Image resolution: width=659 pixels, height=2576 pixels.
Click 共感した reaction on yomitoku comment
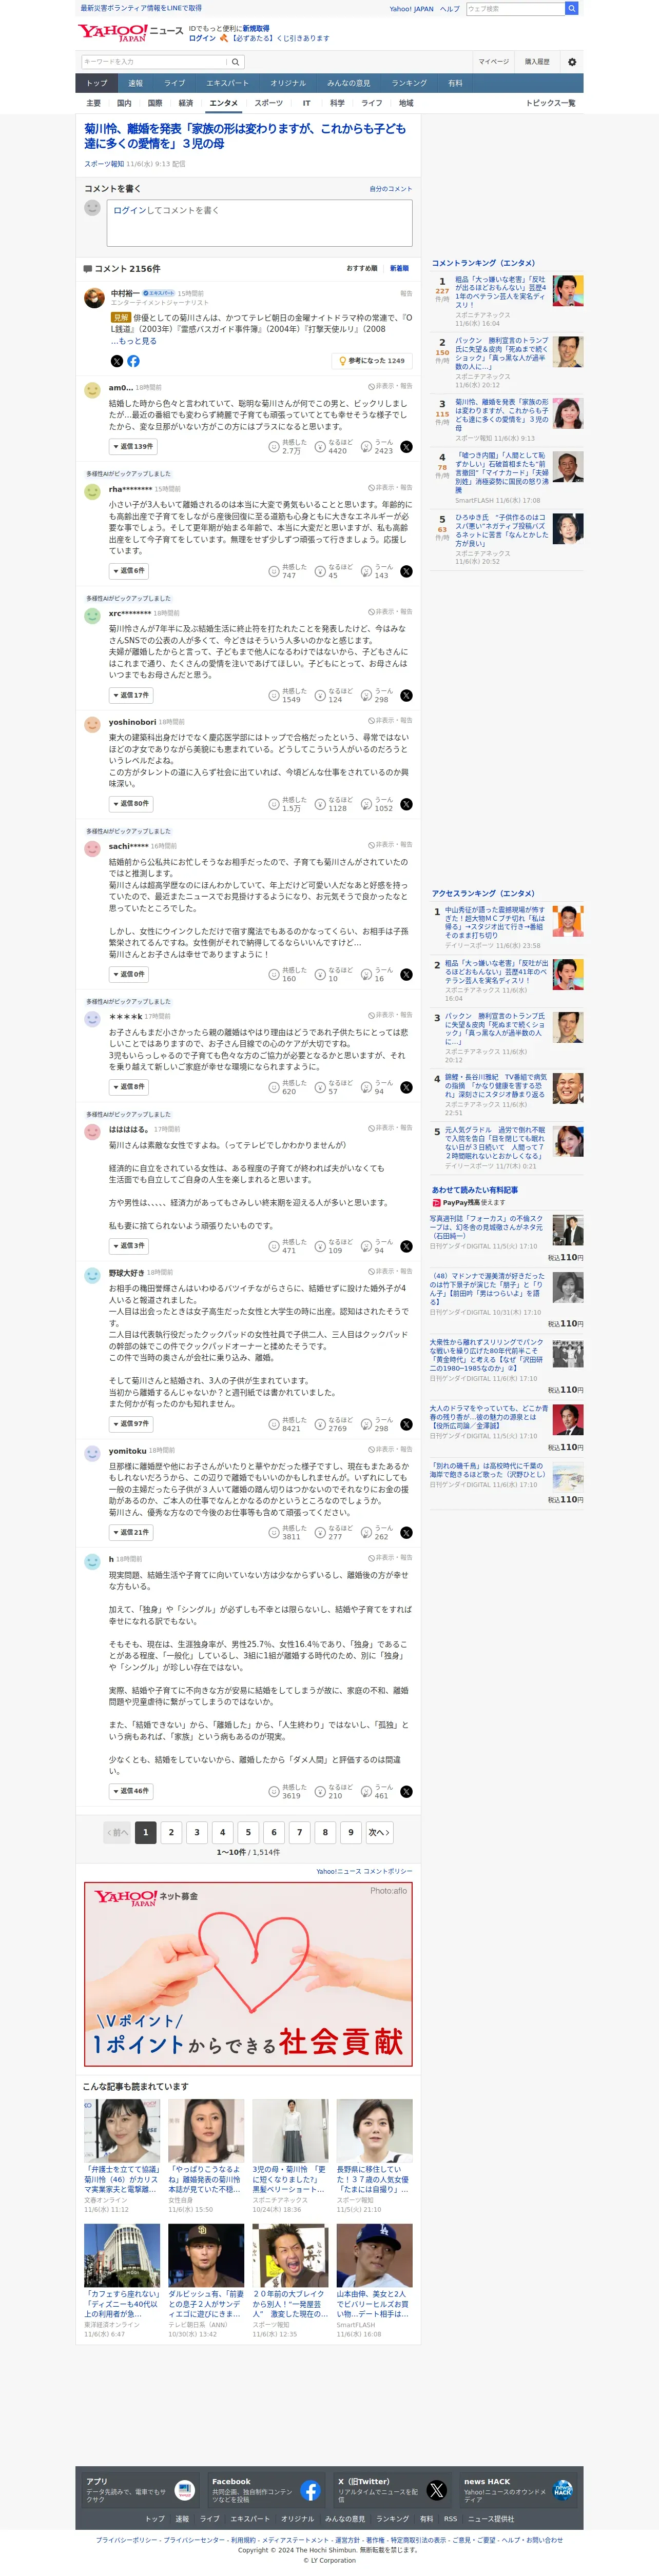(x=288, y=1532)
